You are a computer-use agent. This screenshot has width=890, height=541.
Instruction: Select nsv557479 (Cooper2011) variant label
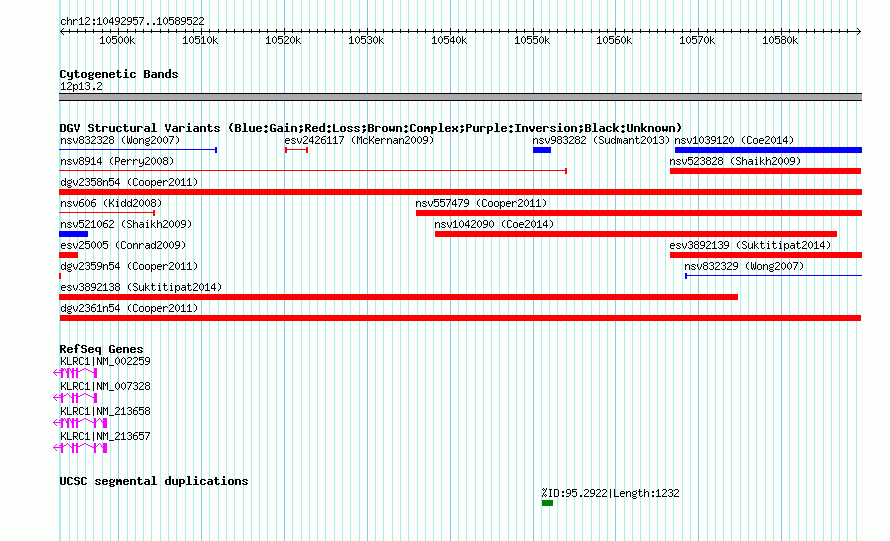click(x=481, y=203)
